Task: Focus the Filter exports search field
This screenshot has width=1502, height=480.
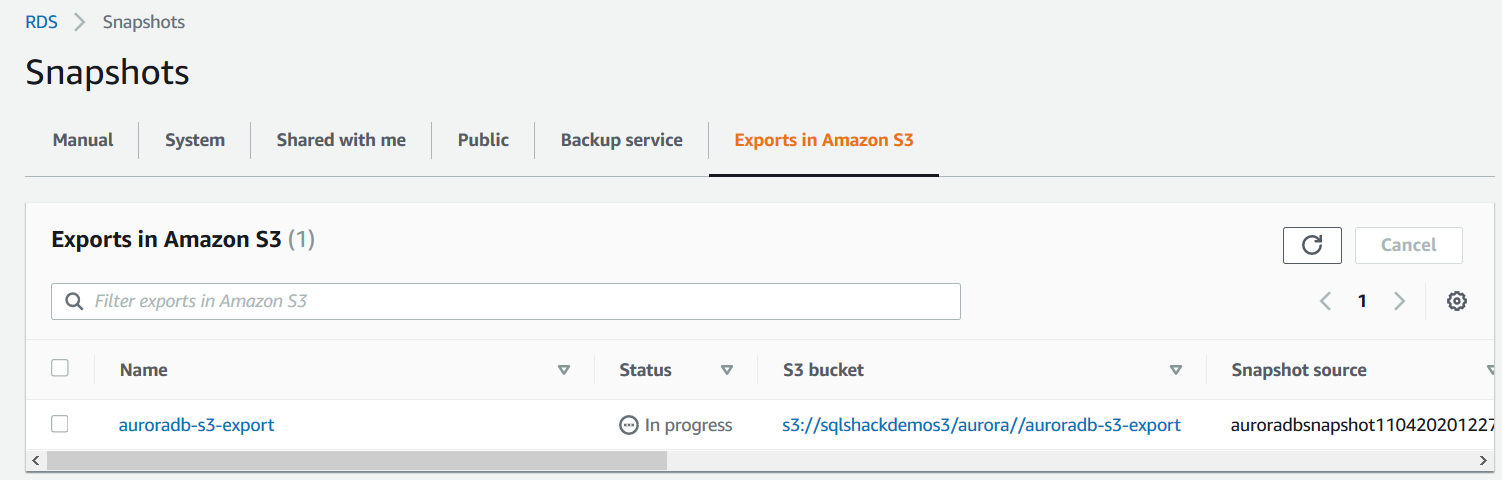Action: pos(520,301)
